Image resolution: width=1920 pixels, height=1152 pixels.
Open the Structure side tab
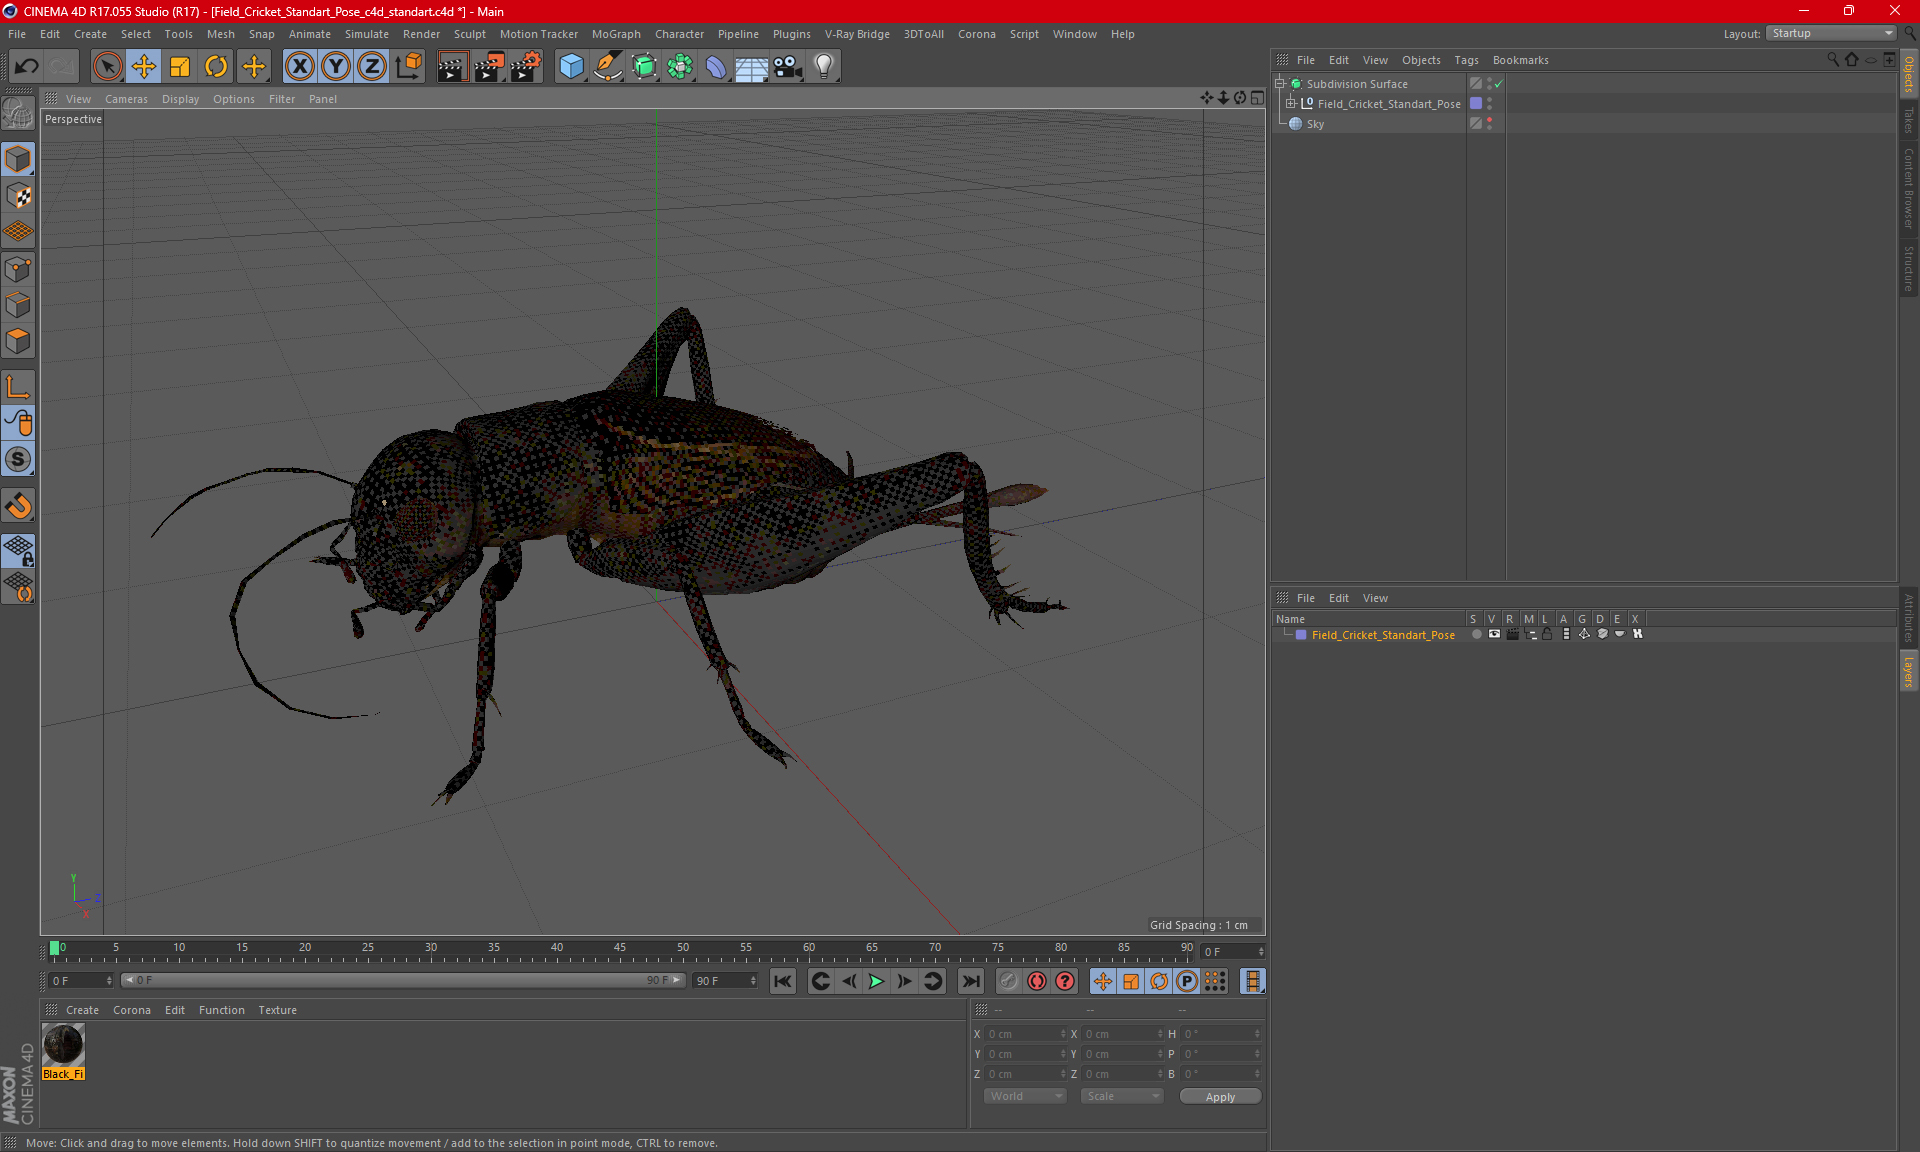click(x=1909, y=268)
